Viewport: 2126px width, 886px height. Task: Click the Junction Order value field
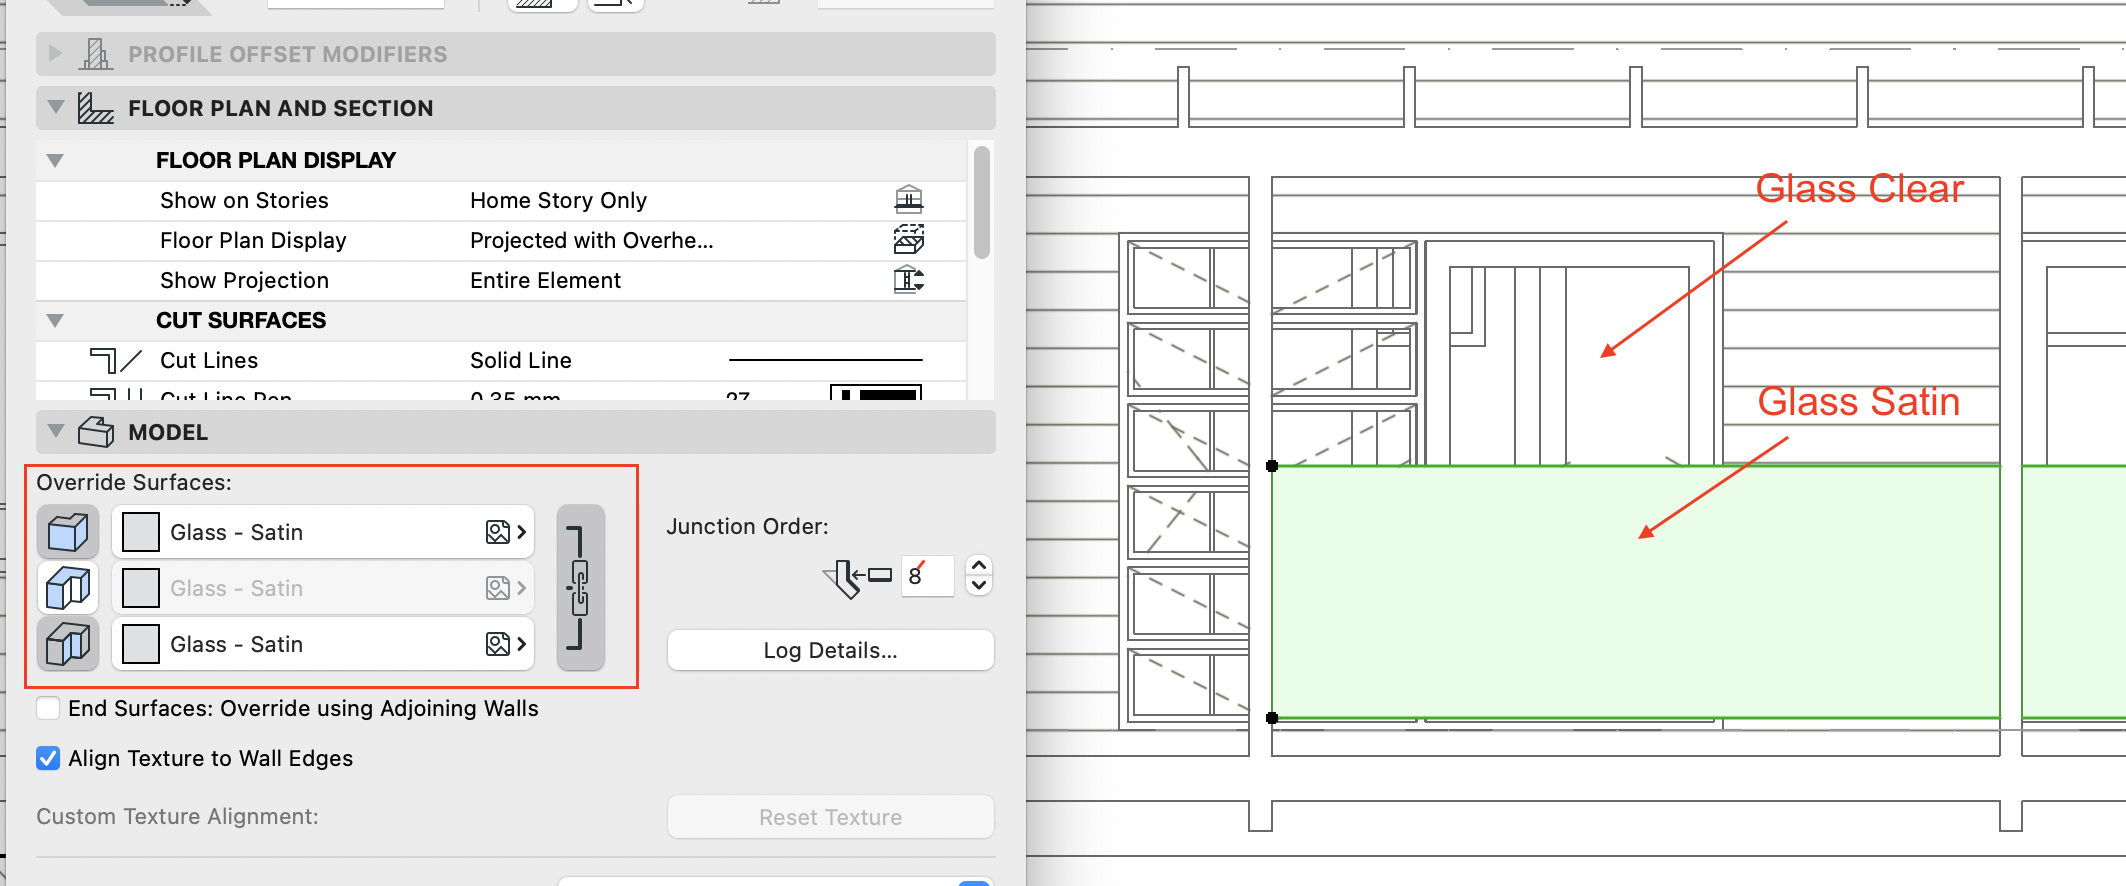[x=928, y=576]
